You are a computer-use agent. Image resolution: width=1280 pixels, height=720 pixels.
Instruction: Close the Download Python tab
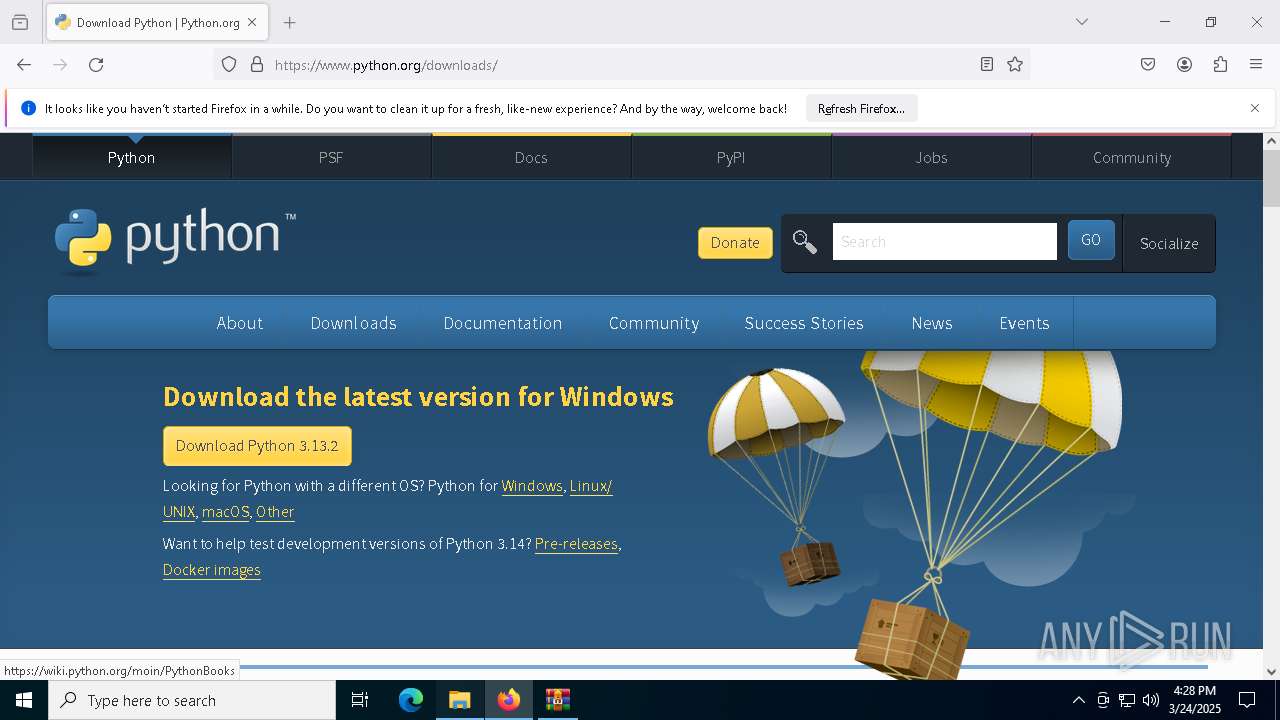(x=252, y=22)
